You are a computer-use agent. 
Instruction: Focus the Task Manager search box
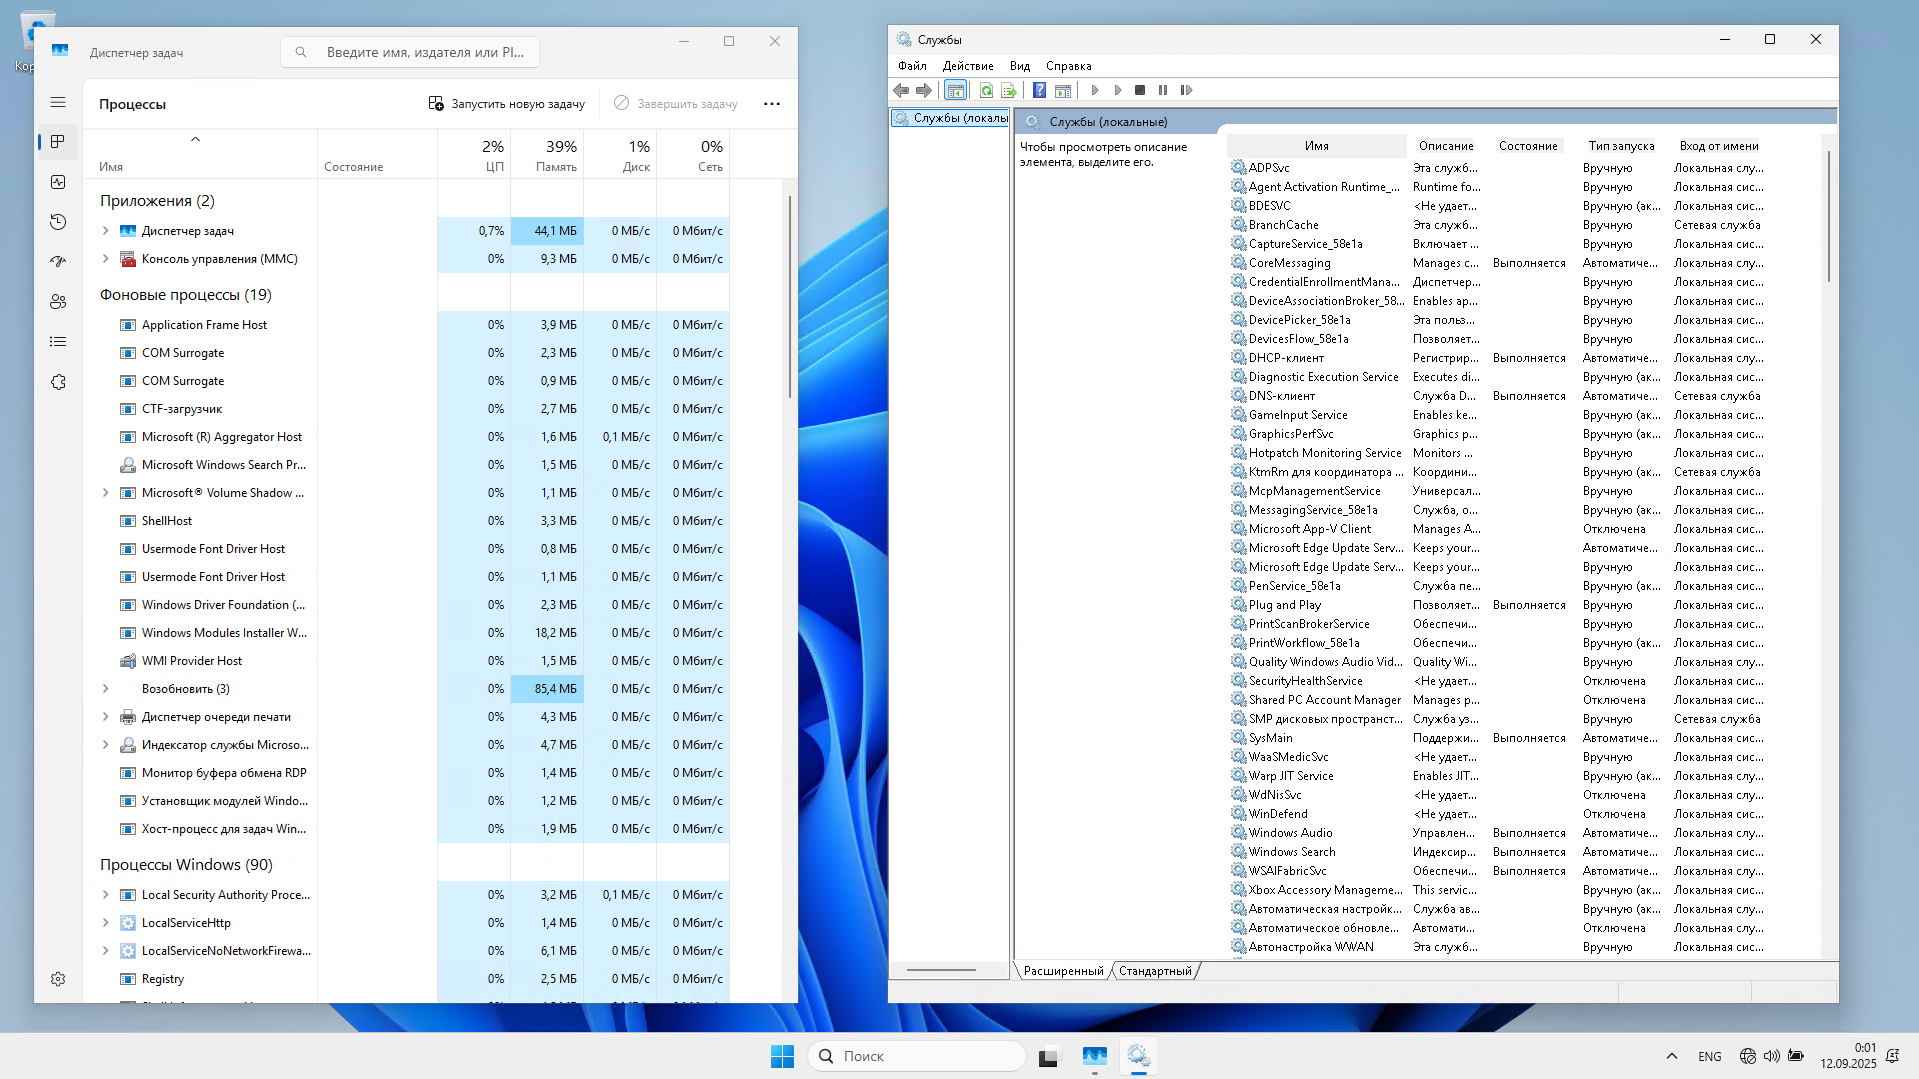point(410,52)
